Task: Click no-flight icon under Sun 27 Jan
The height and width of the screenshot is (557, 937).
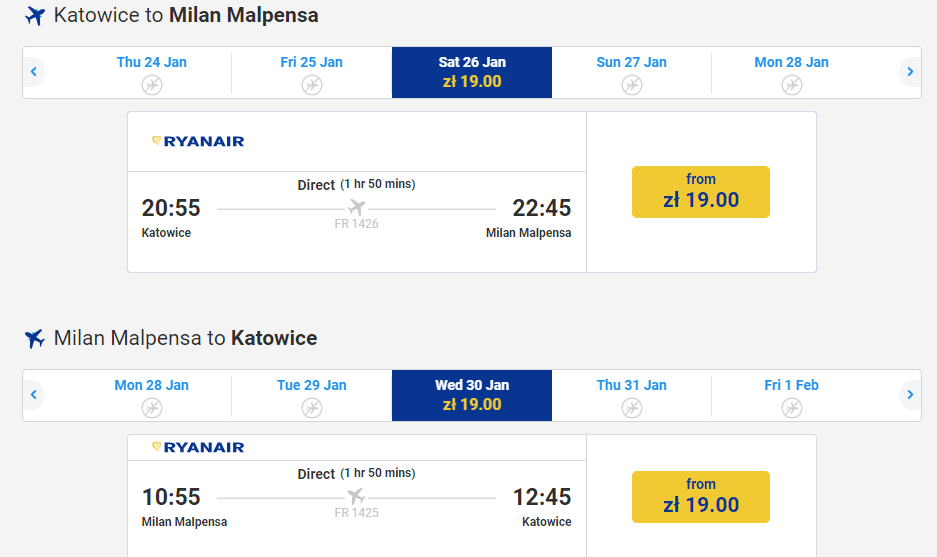Action: 632,85
